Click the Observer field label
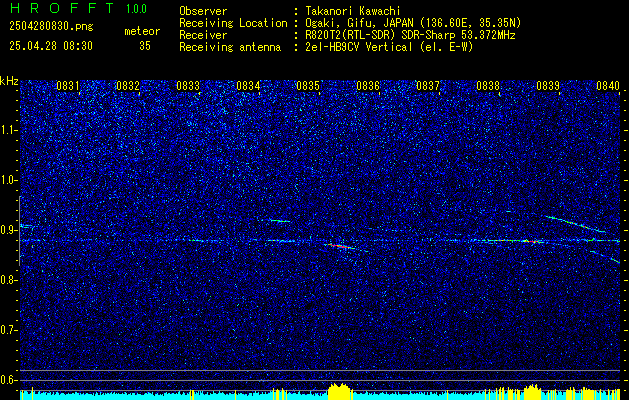629x400 pixels. [203, 11]
